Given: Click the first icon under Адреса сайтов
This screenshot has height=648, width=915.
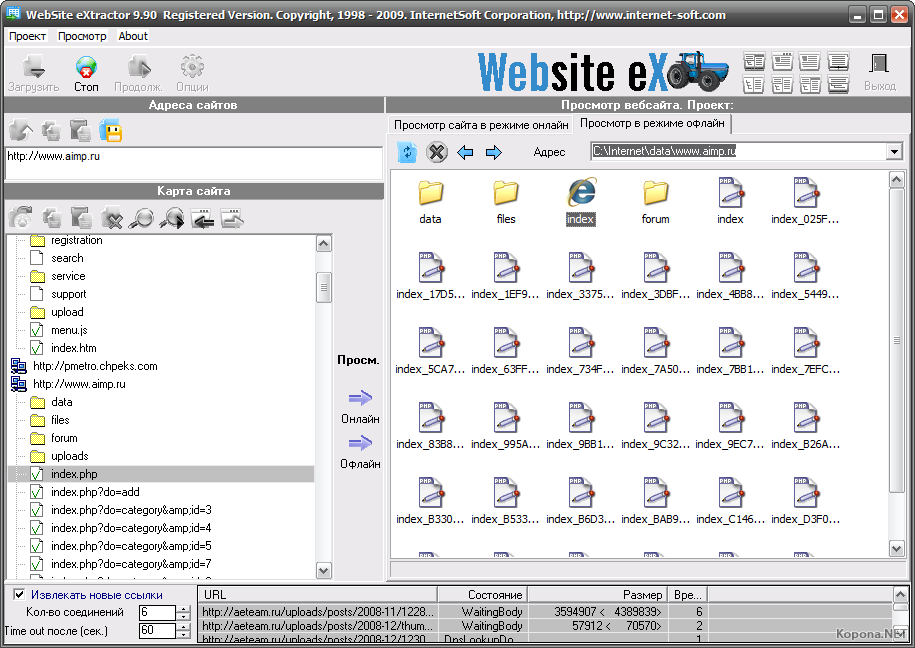Looking at the screenshot, I should 21,130.
